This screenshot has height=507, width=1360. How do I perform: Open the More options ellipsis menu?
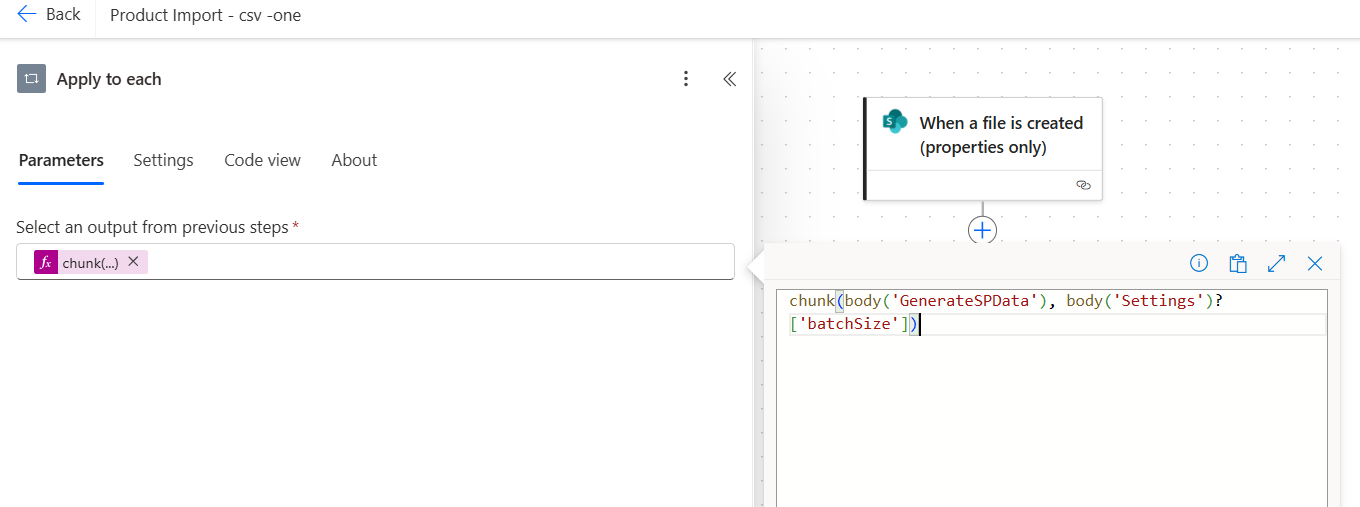tap(686, 79)
